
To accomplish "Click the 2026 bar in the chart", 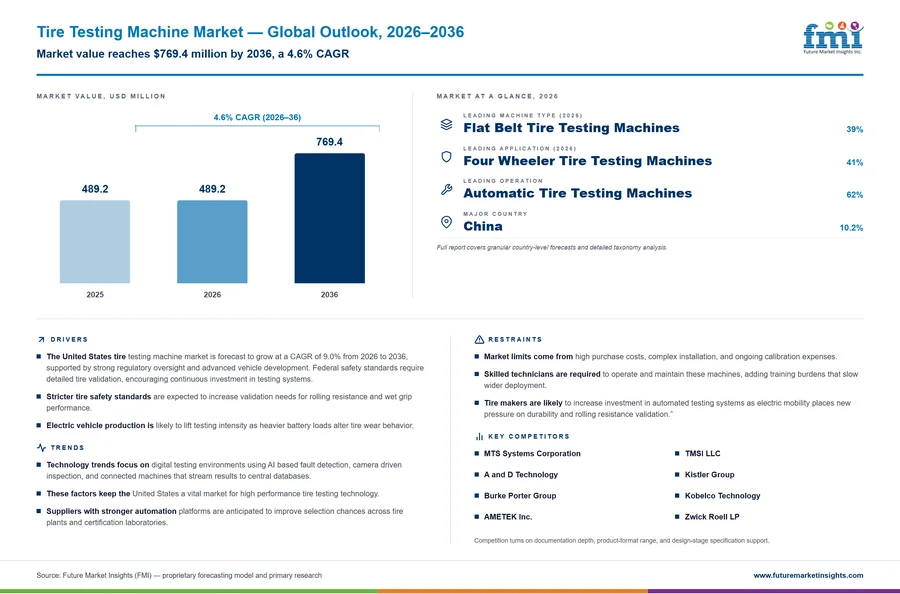I will click(x=212, y=242).
